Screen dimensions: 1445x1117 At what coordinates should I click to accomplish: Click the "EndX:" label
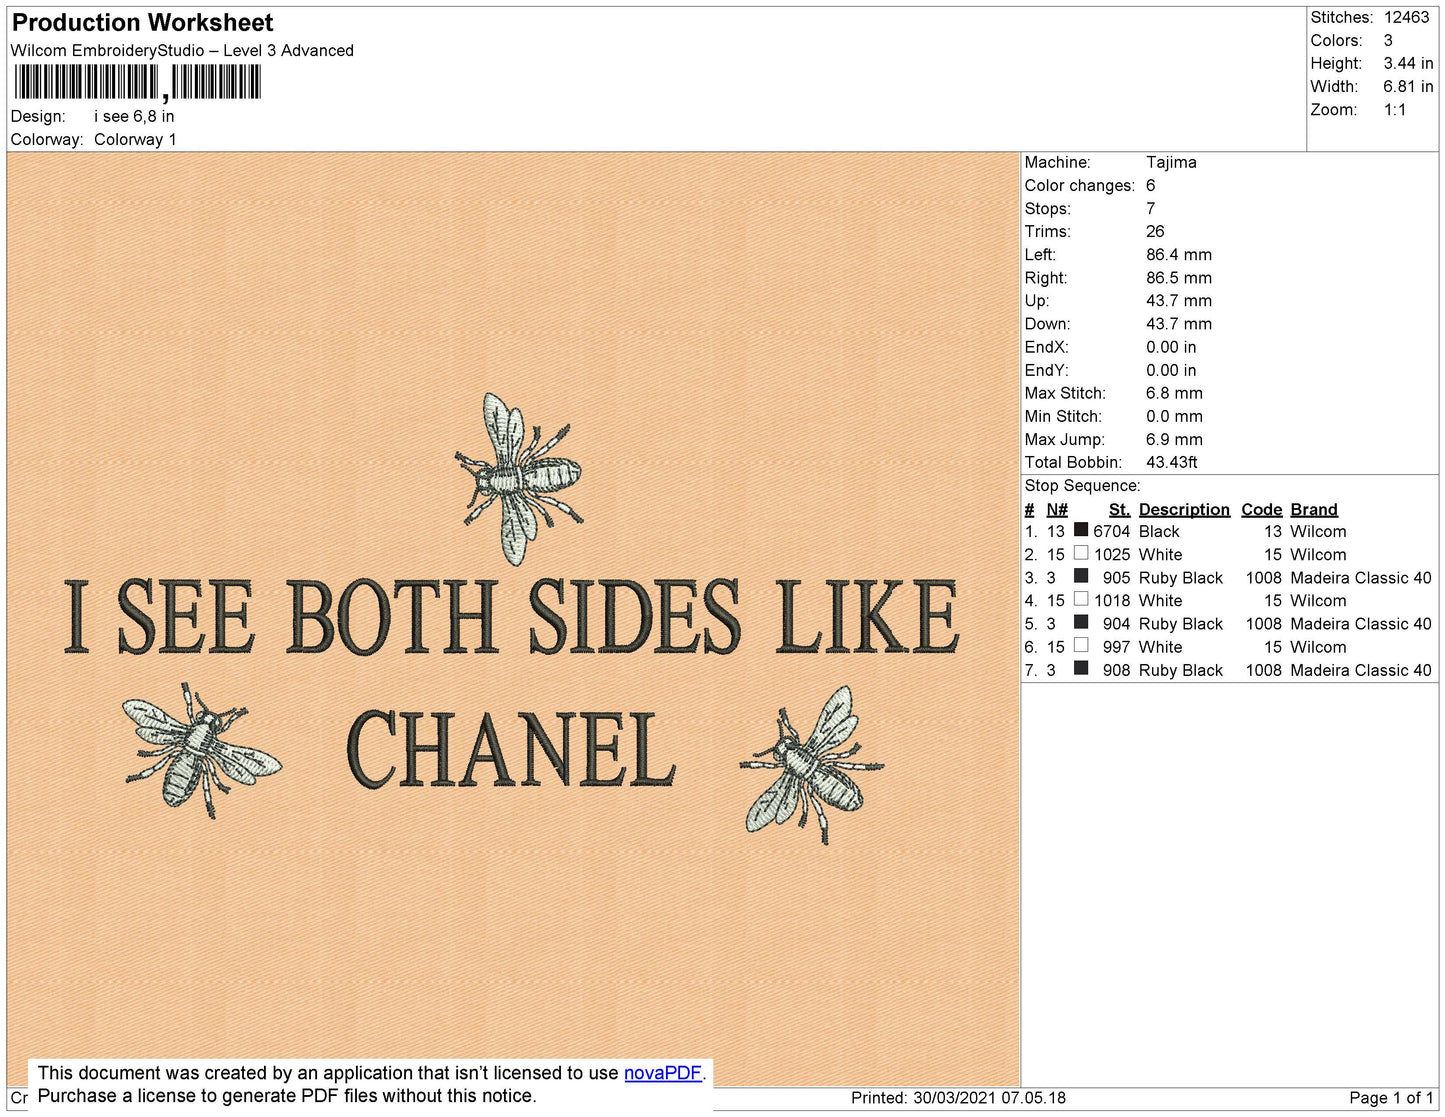[x=1046, y=347]
